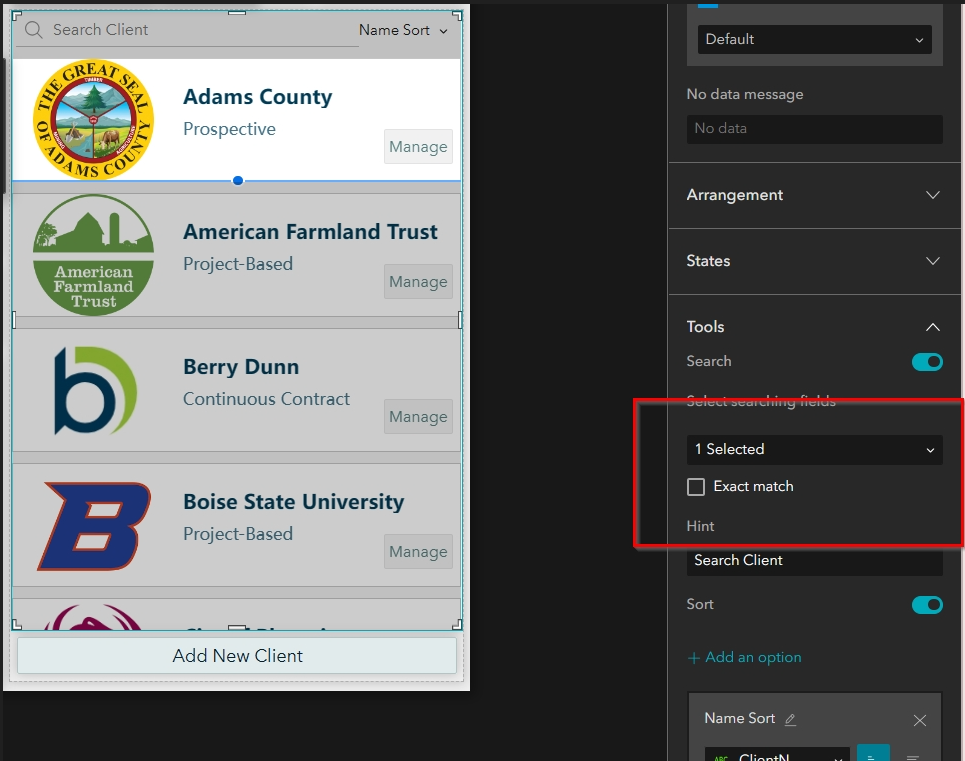Click the highlighted ascending sort order icon

click(873, 754)
